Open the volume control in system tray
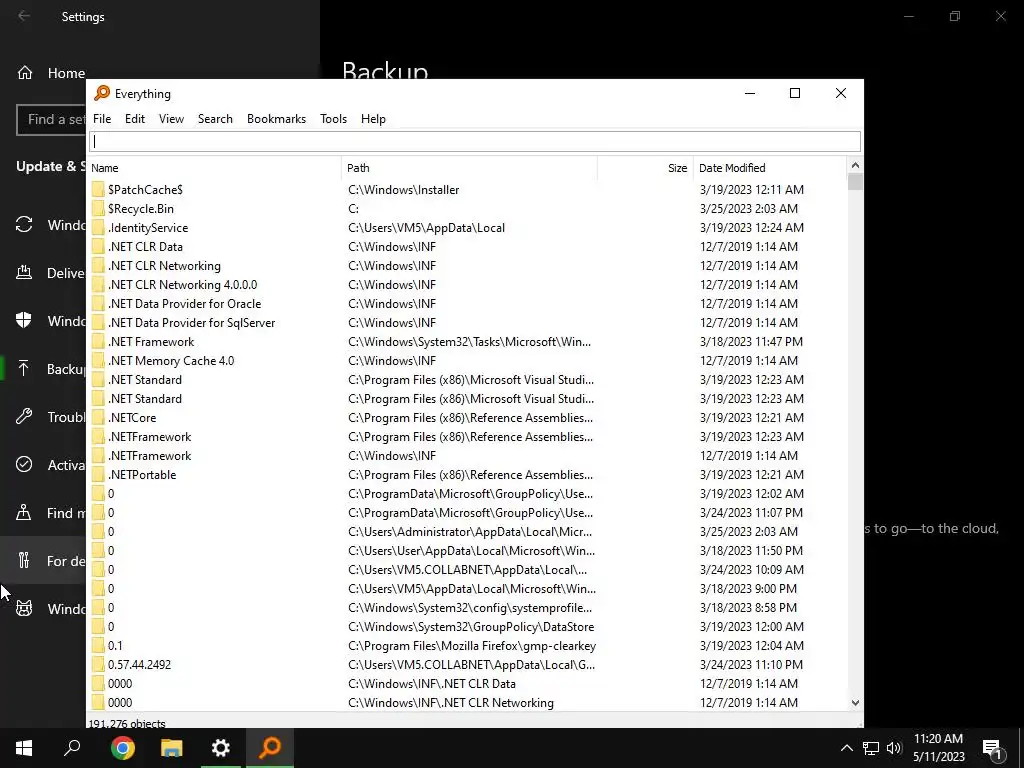This screenshot has height=768, width=1024. [894, 748]
